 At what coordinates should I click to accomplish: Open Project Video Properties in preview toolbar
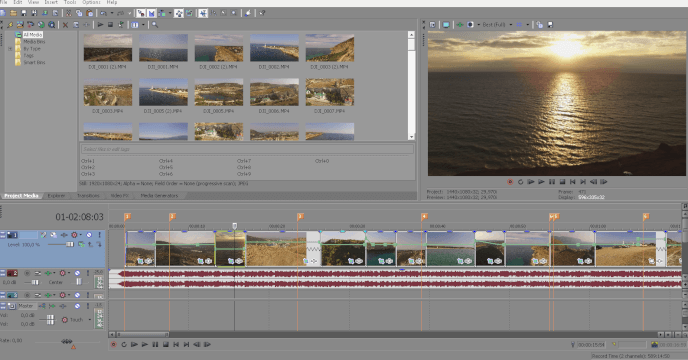(433, 25)
